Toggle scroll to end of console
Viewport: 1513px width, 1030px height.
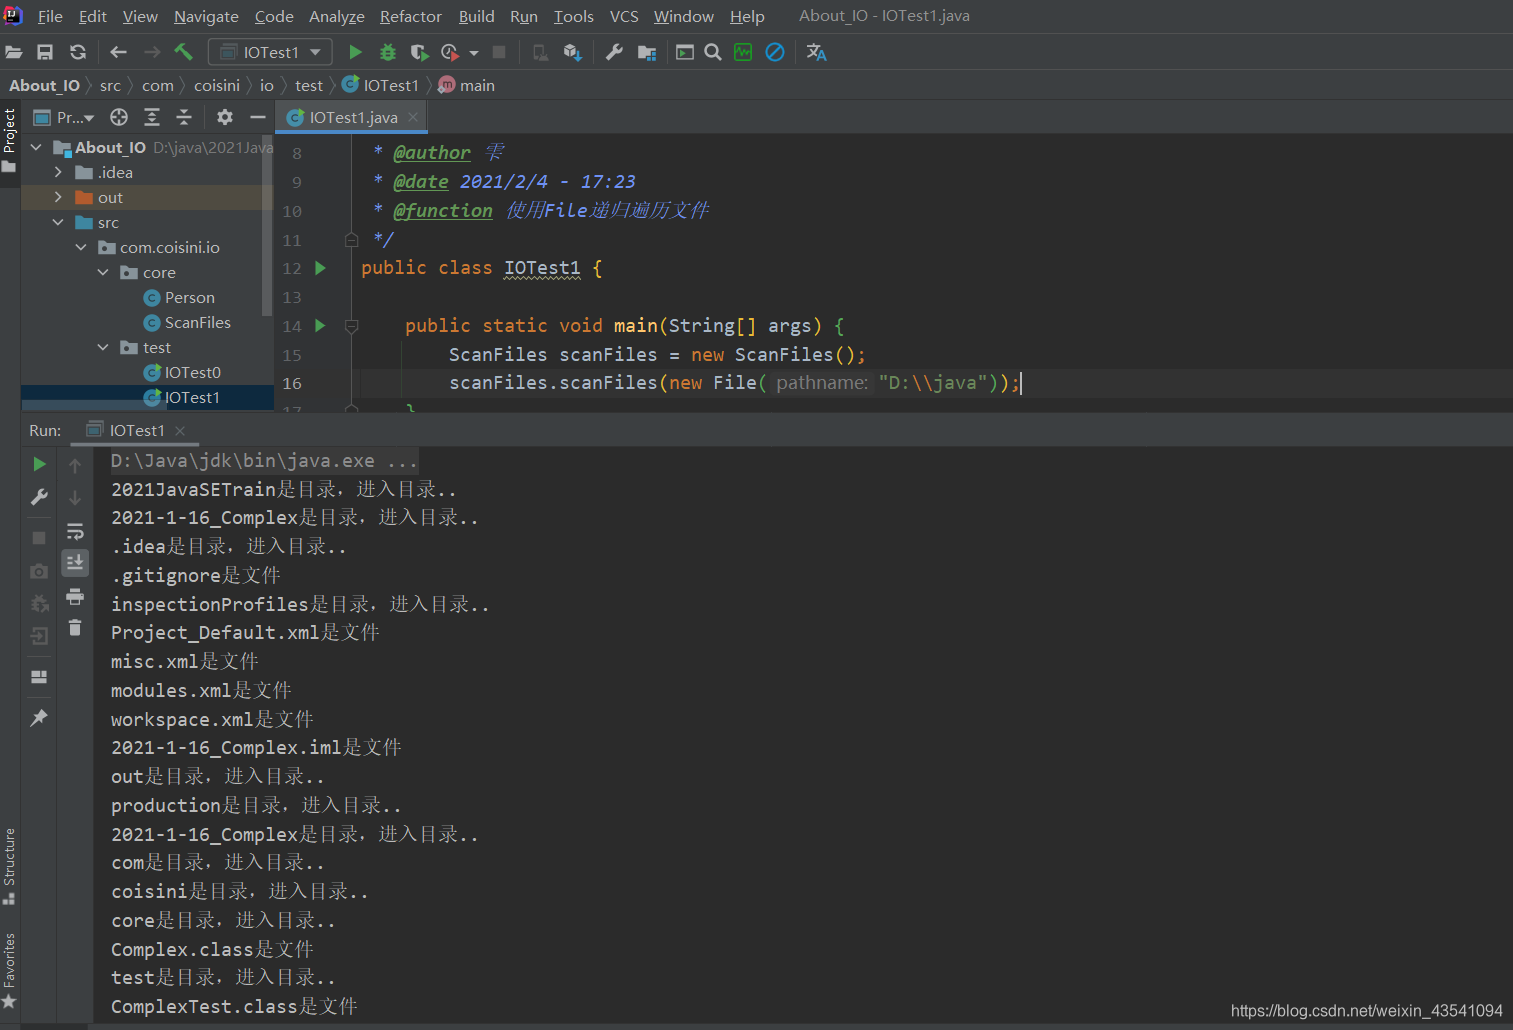point(75,563)
